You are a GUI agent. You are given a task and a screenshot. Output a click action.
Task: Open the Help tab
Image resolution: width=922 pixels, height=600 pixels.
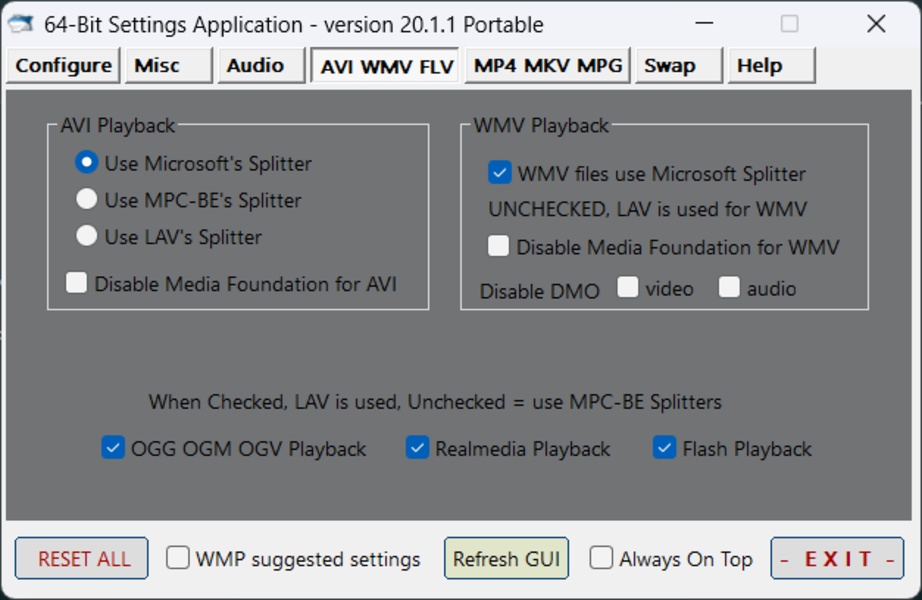[771, 66]
